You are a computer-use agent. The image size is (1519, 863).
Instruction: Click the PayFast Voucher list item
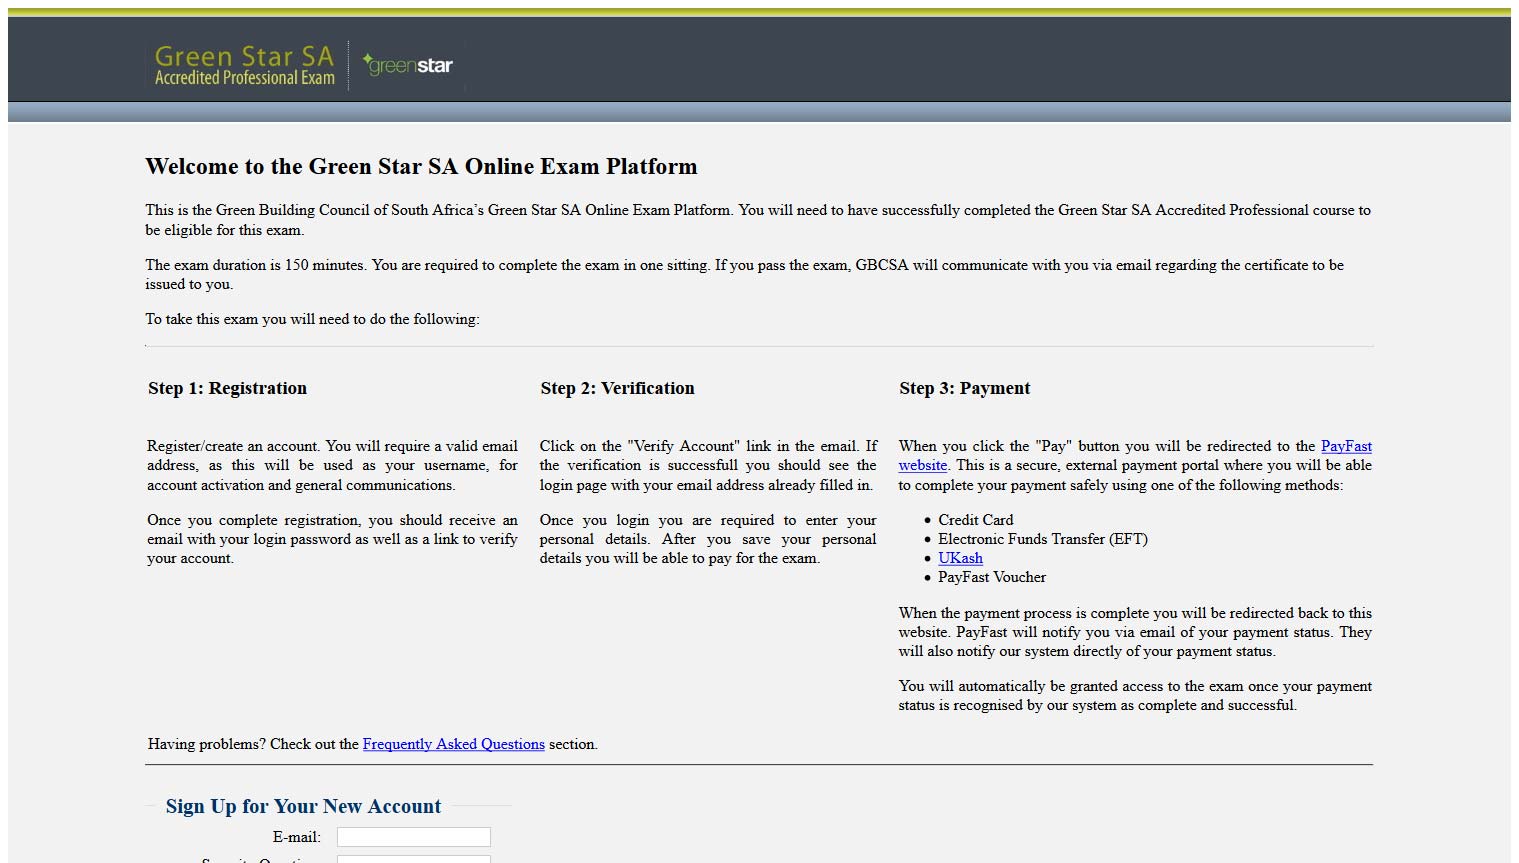(992, 577)
